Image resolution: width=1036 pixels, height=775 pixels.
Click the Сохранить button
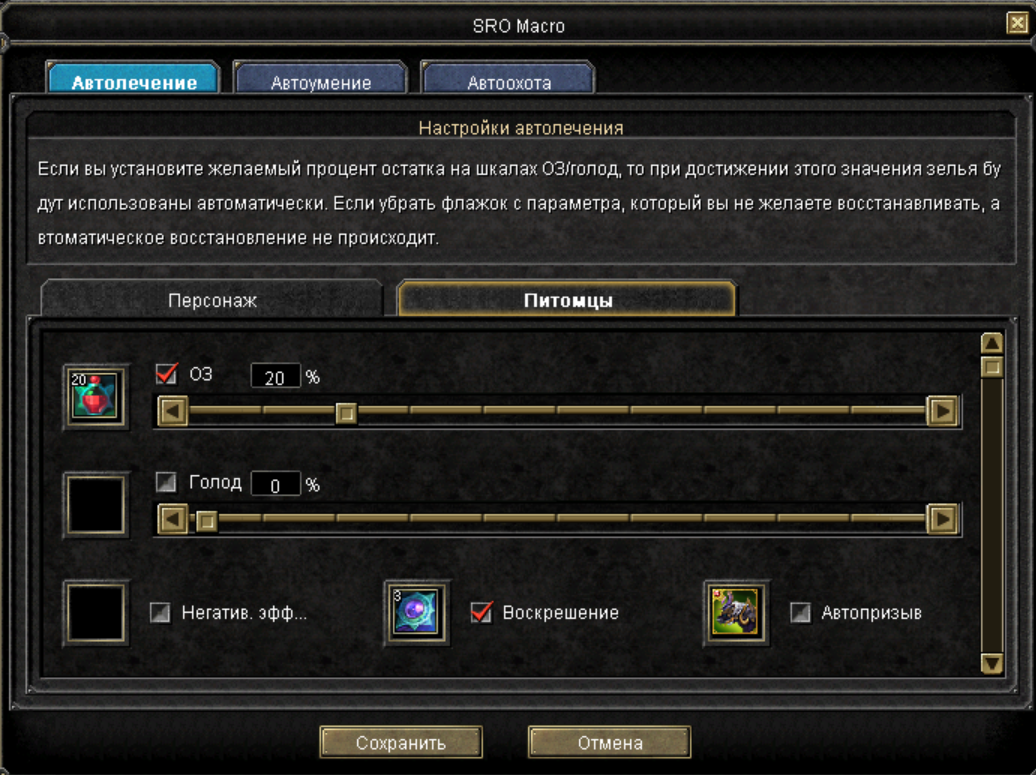coord(401,743)
